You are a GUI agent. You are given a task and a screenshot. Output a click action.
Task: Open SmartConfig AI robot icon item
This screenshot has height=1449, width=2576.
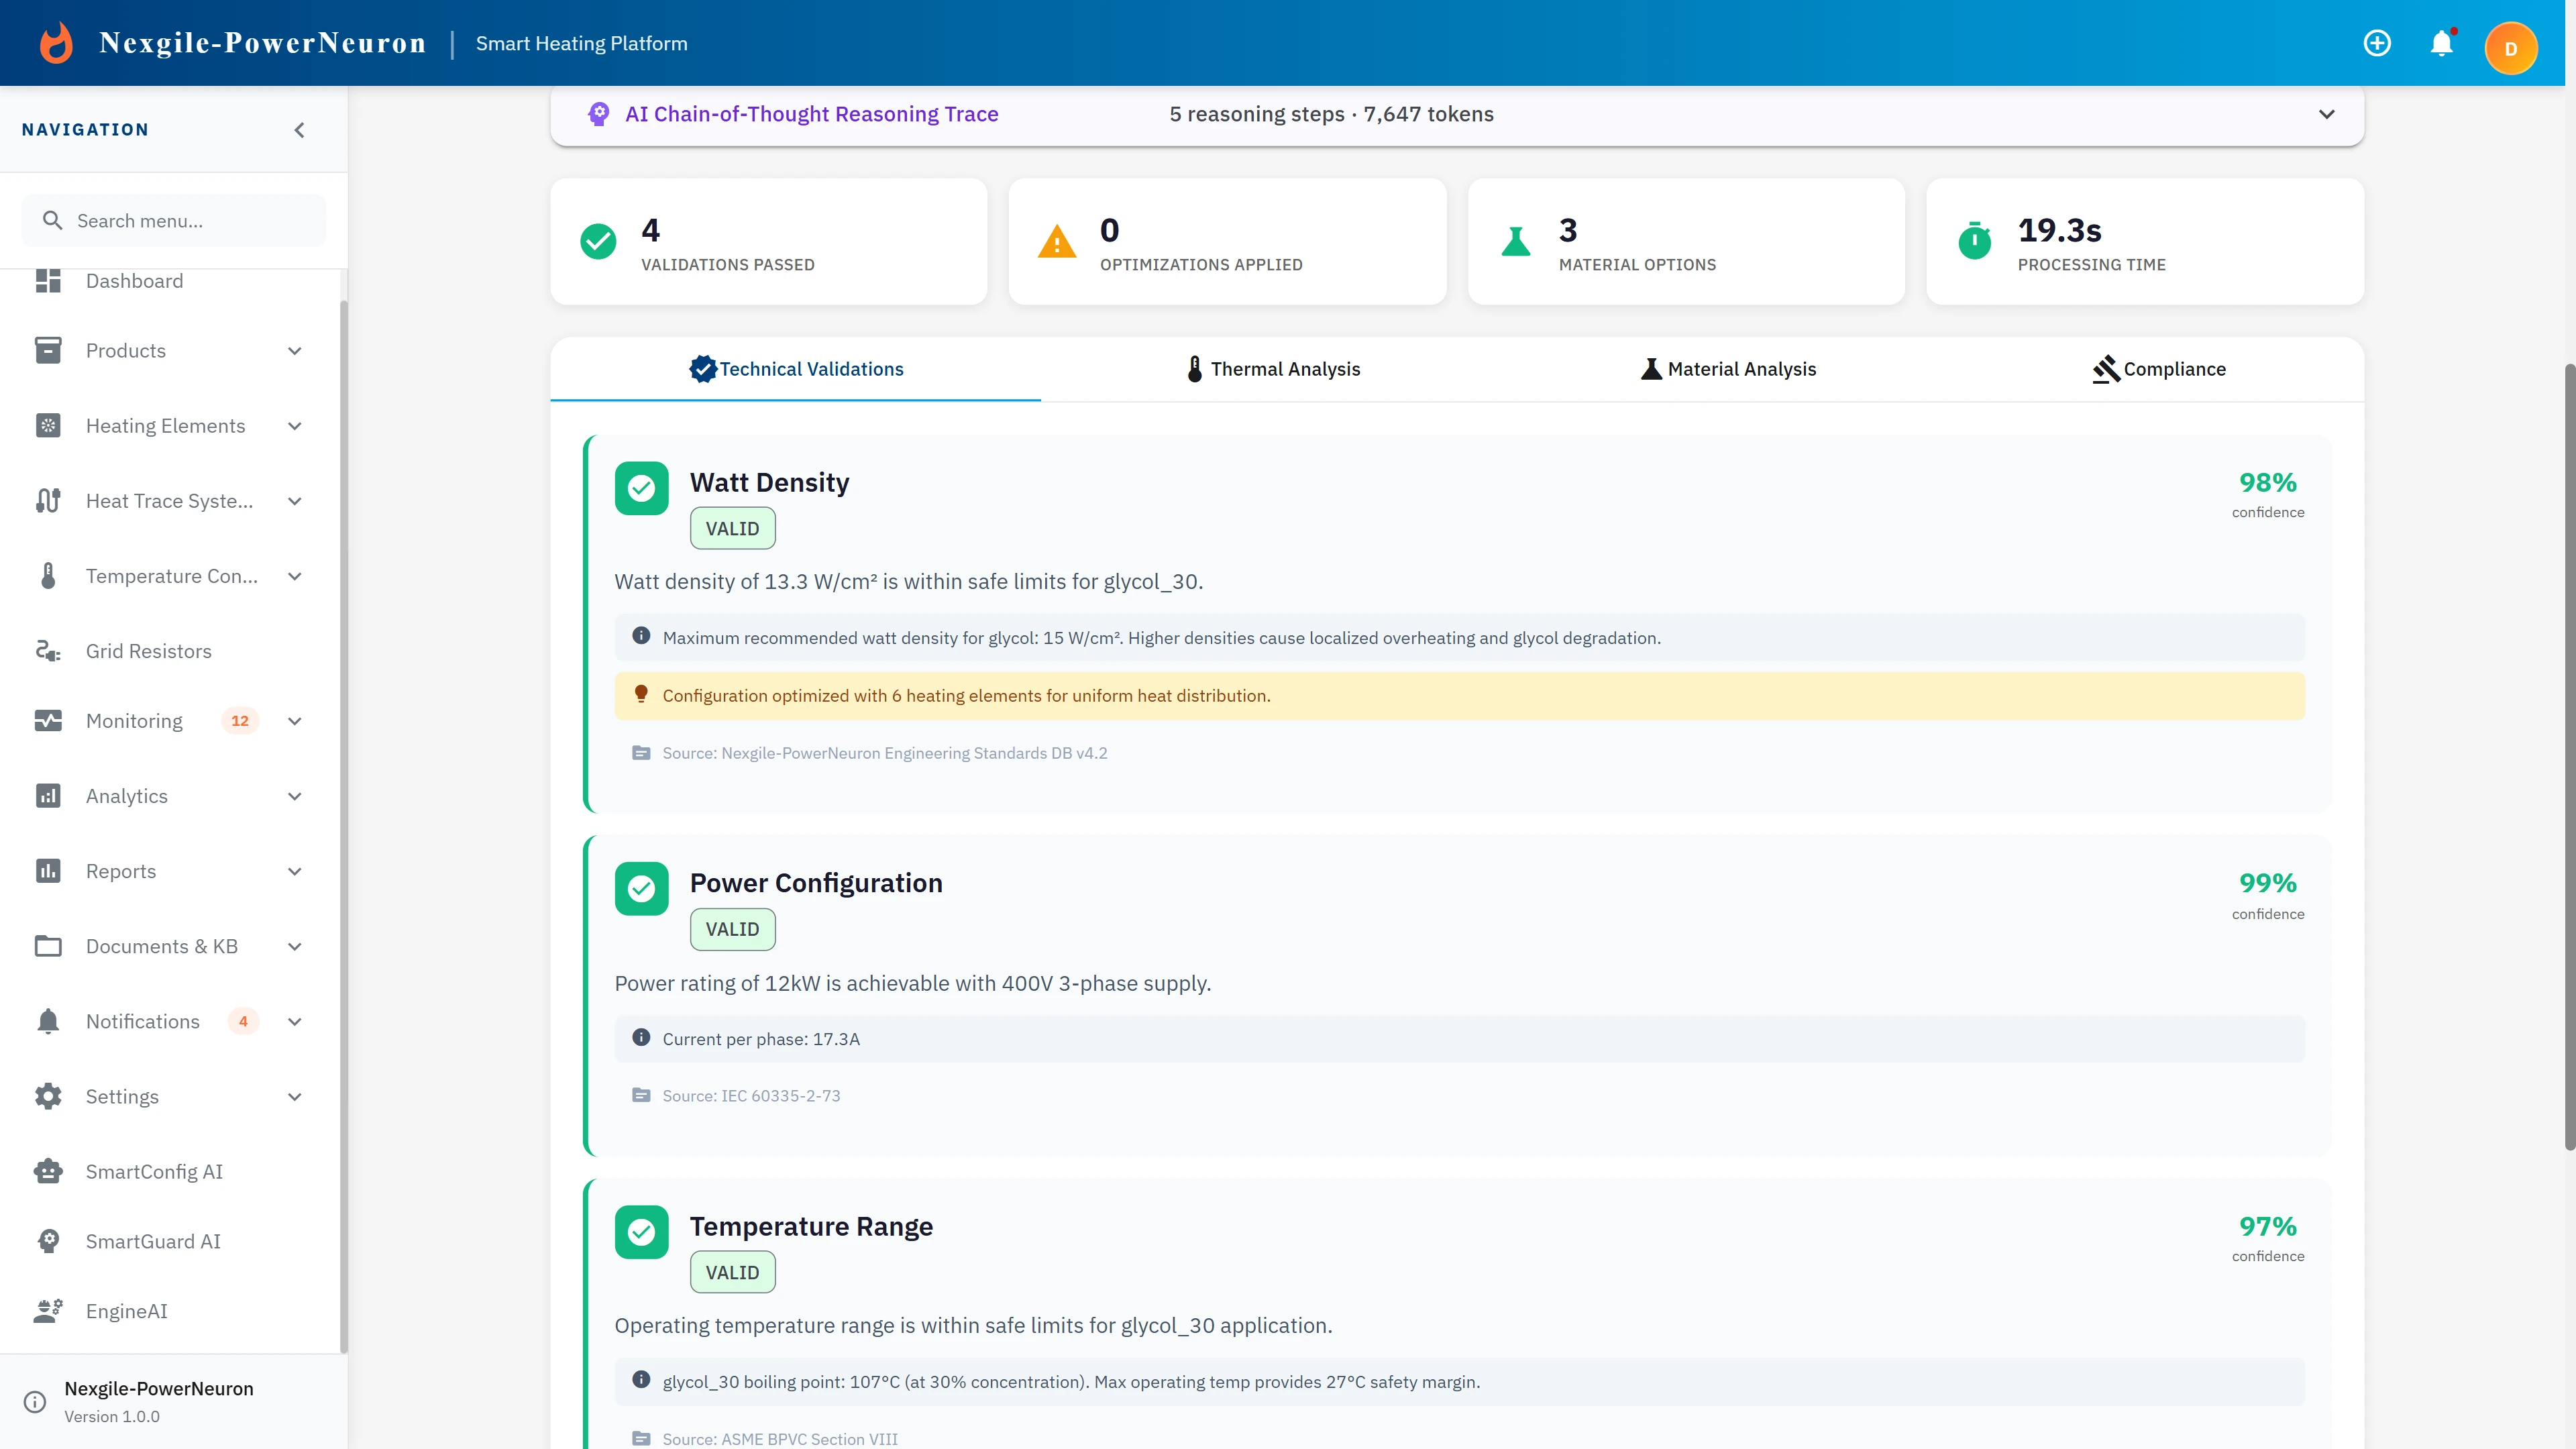(48, 1171)
